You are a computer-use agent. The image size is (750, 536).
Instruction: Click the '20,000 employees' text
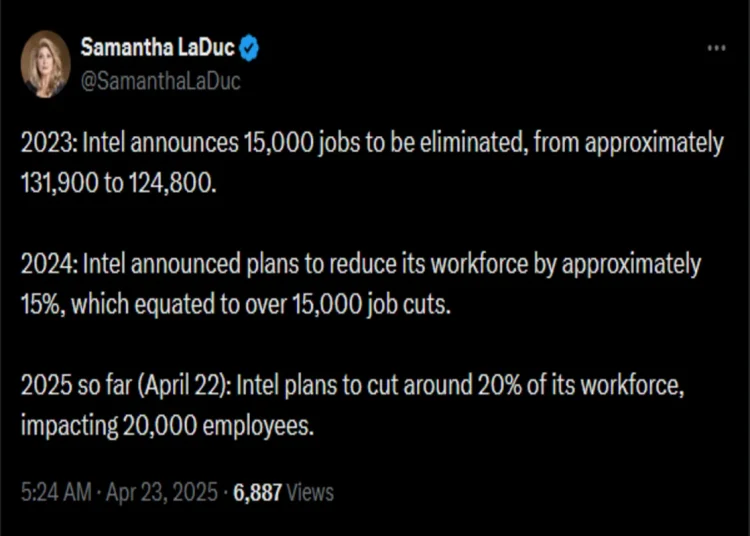tap(218, 426)
